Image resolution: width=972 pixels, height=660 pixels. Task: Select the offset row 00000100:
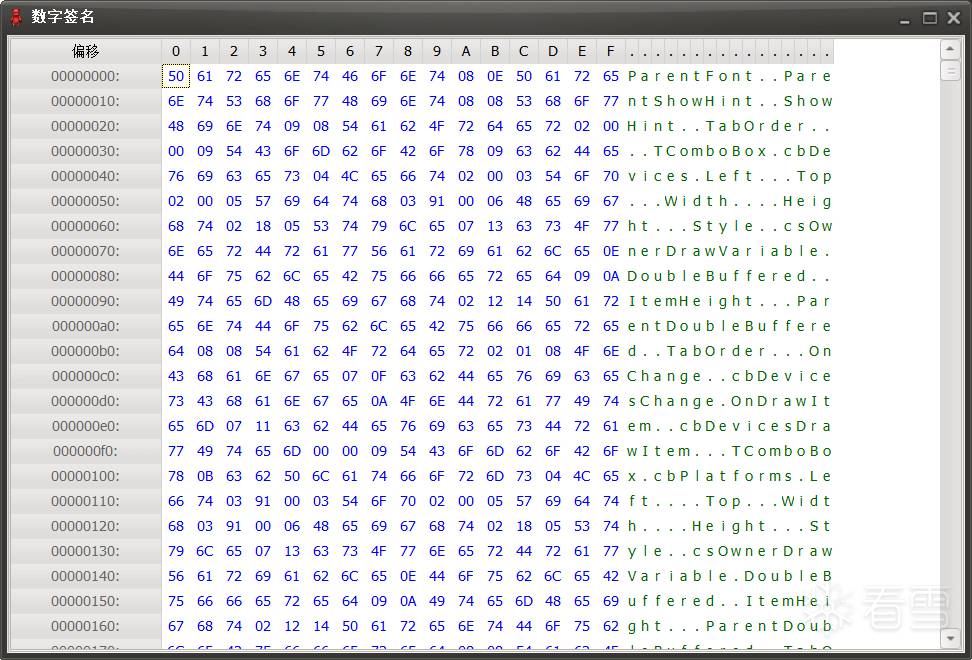click(86, 476)
